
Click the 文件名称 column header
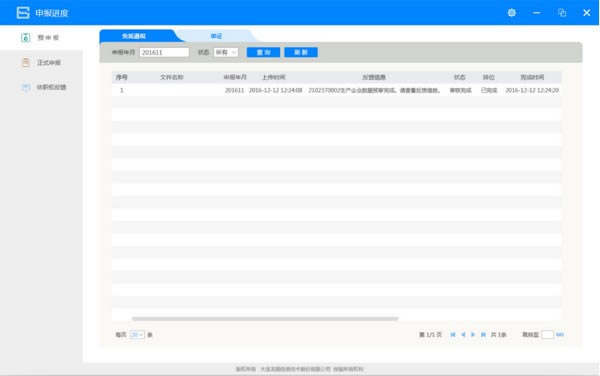point(172,77)
